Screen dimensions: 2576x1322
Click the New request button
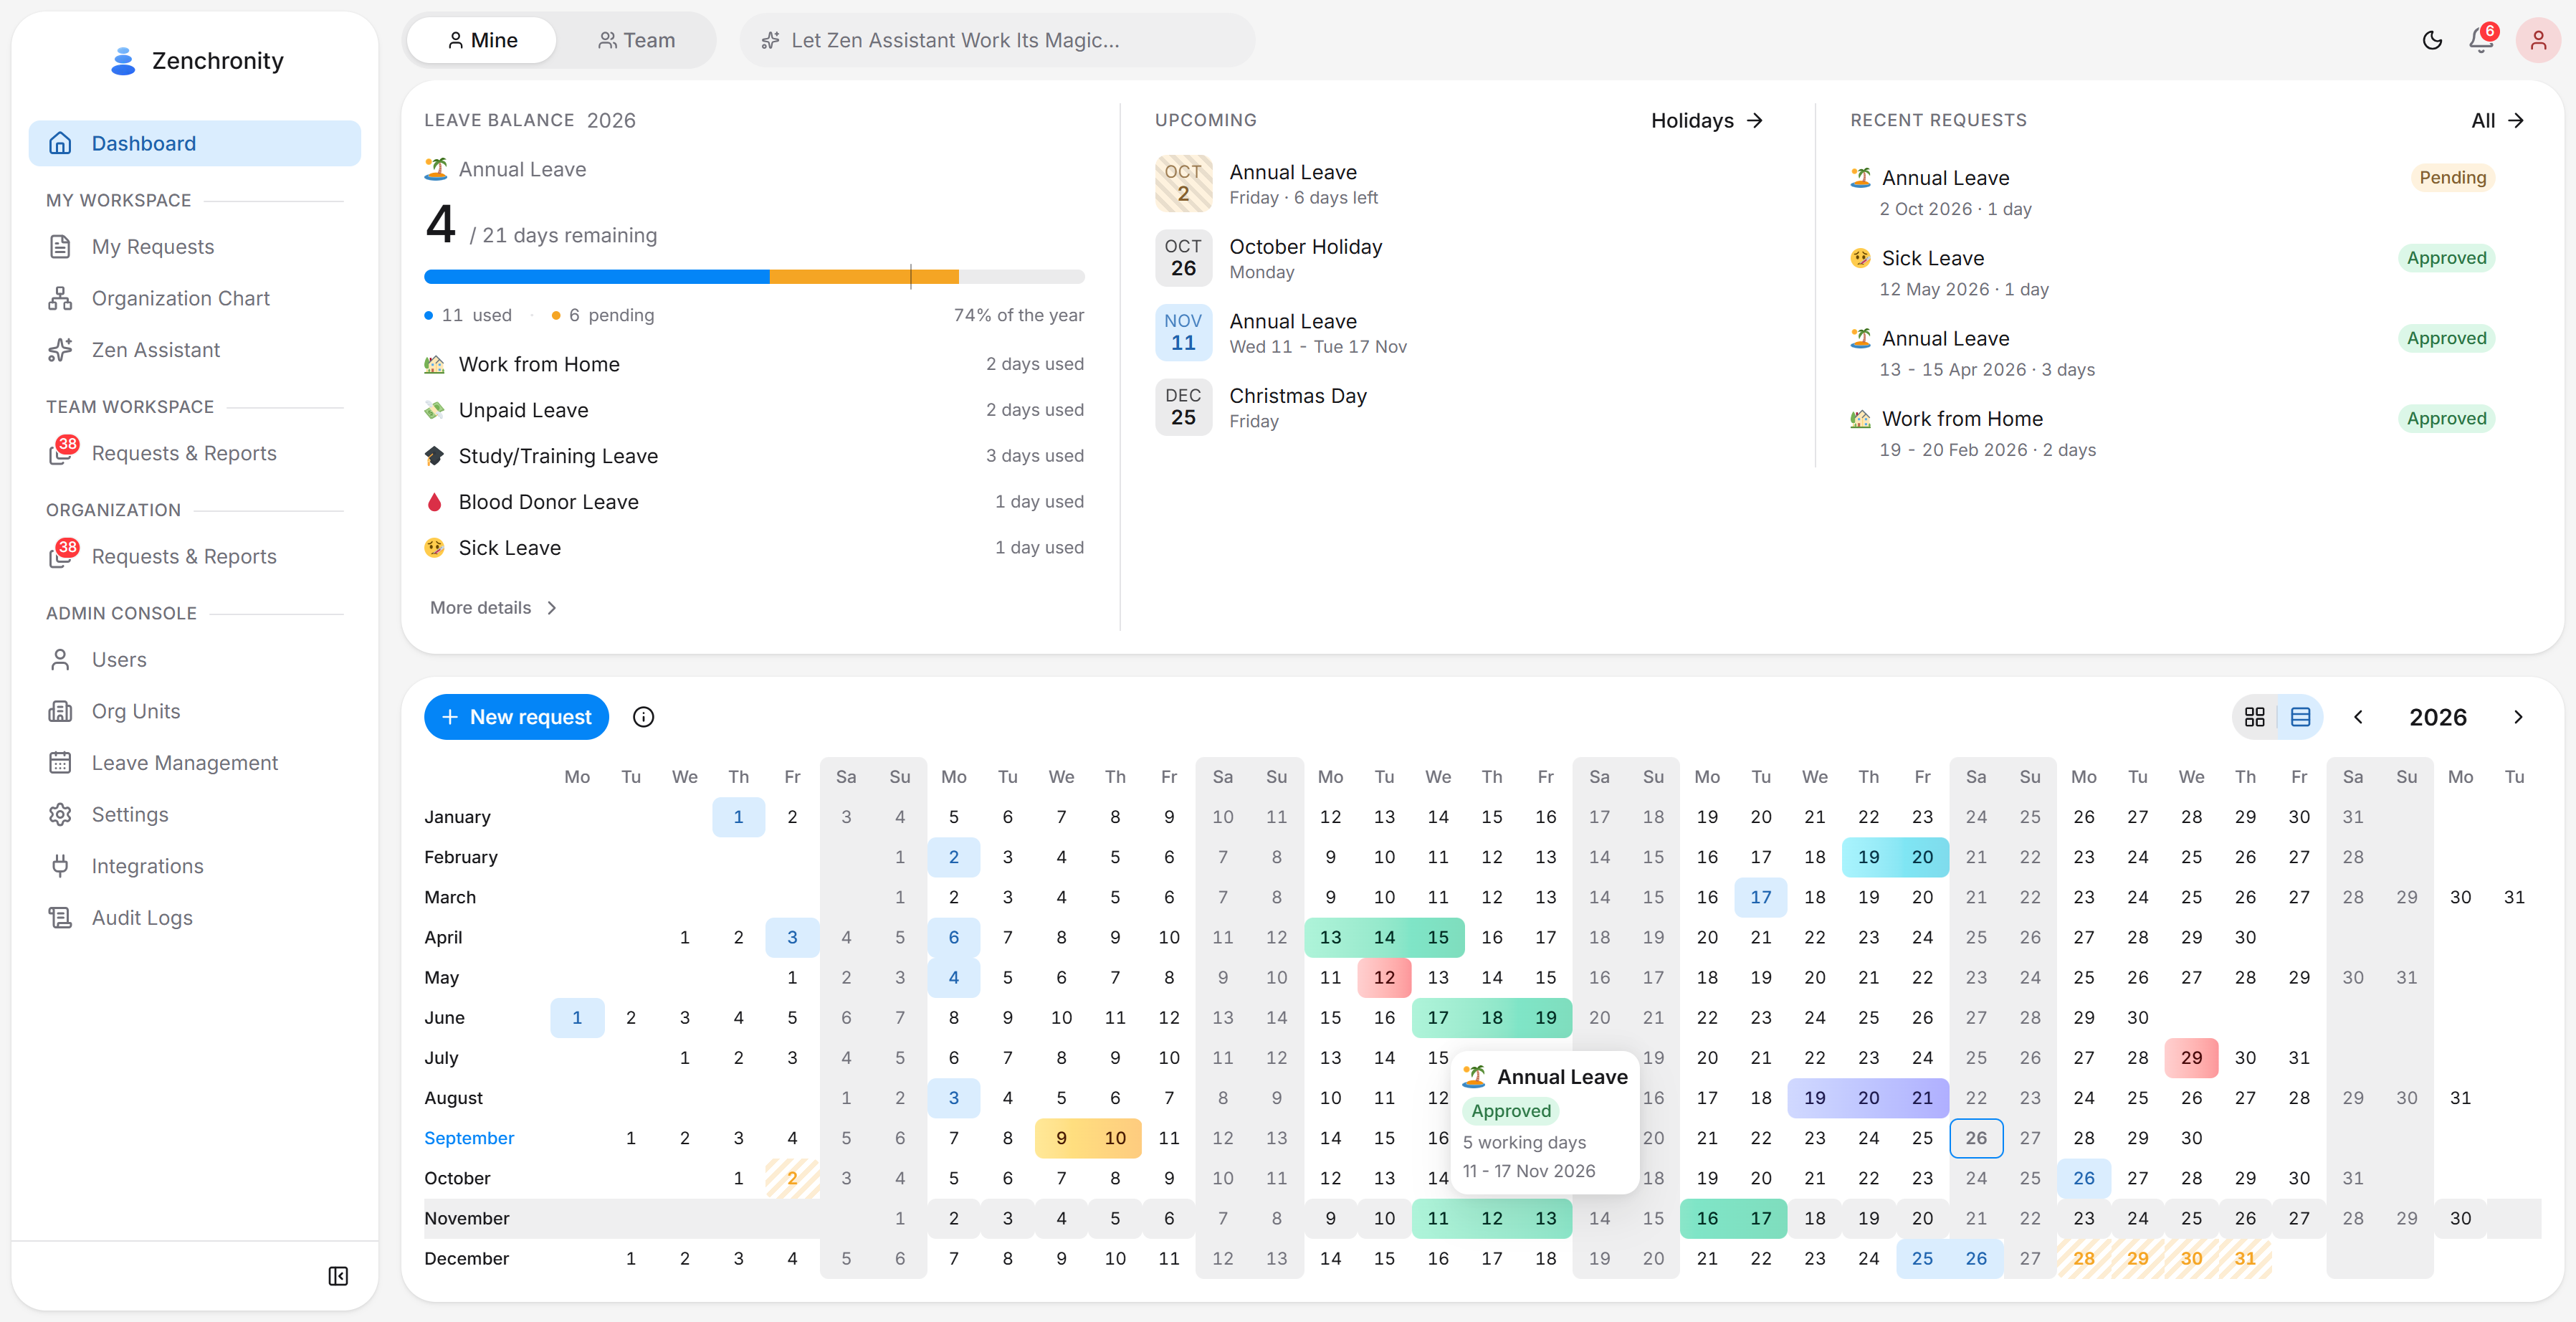tap(516, 717)
